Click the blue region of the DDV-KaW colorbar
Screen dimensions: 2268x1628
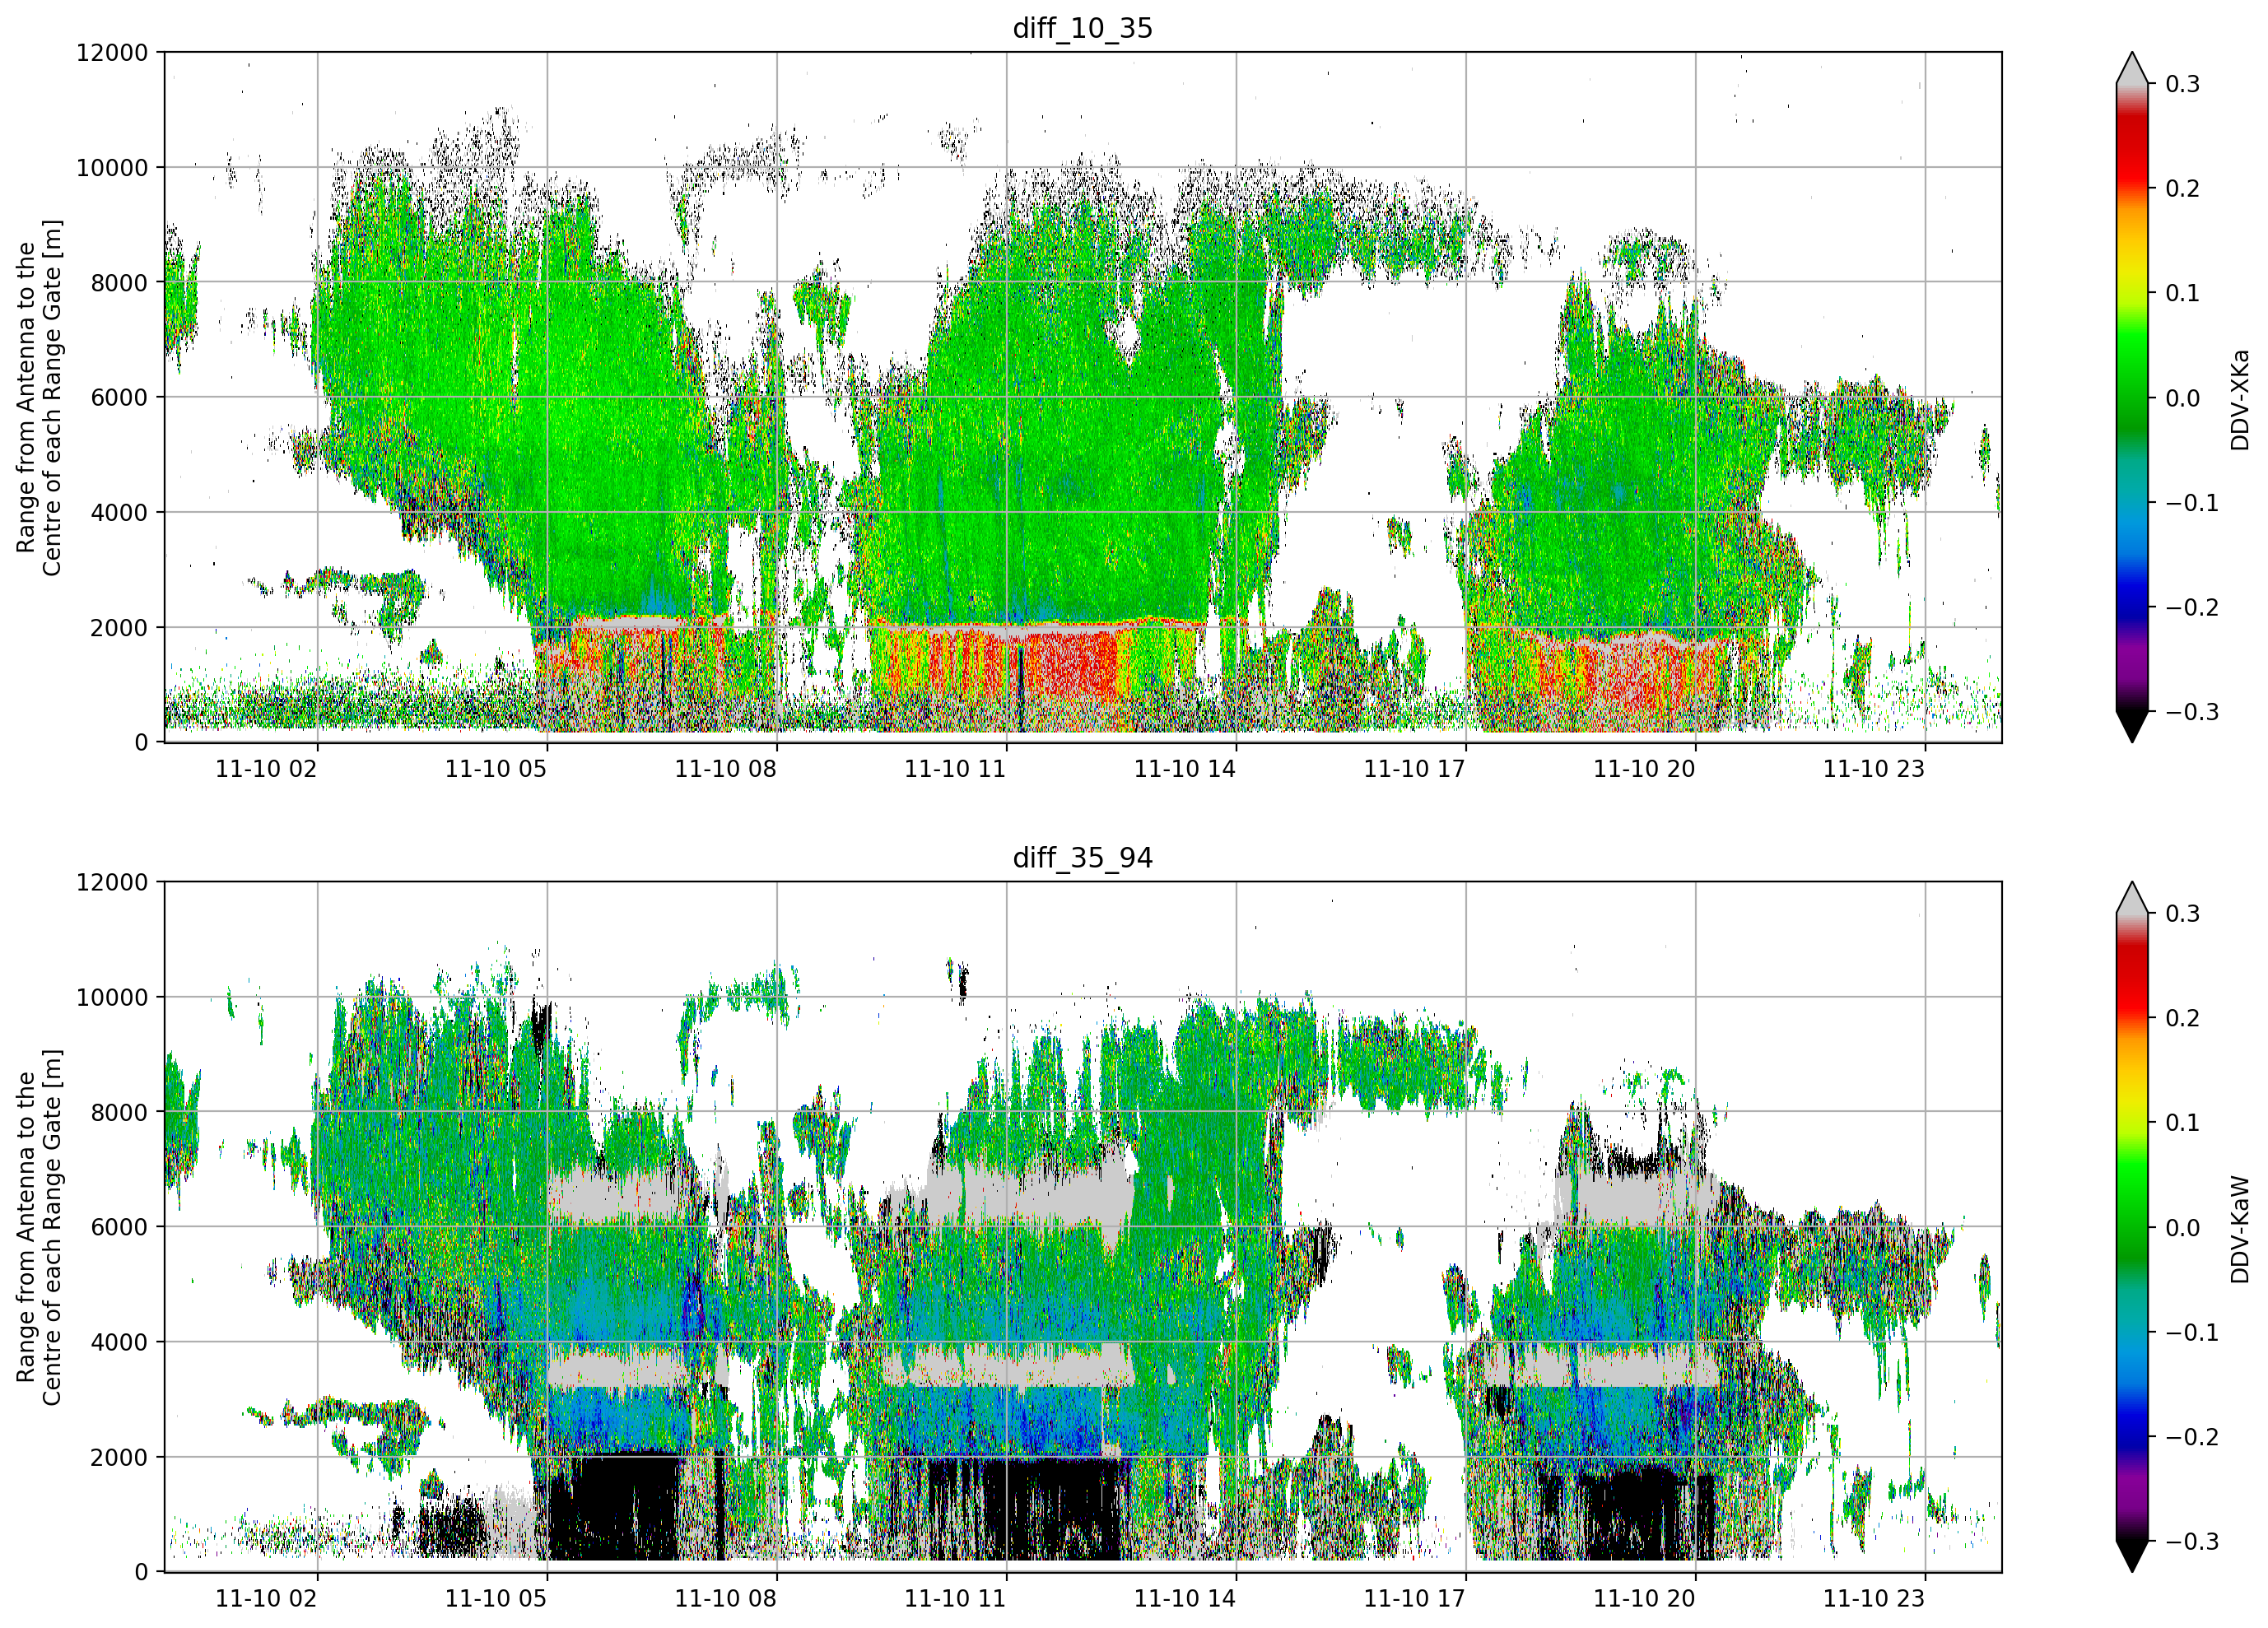[x=2133, y=1420]
